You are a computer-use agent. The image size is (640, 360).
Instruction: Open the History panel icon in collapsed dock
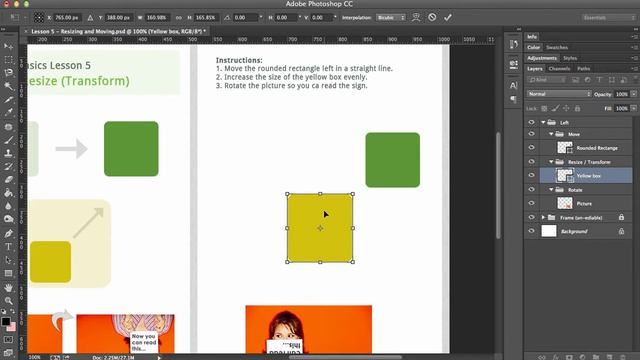(x=513, y=44)
